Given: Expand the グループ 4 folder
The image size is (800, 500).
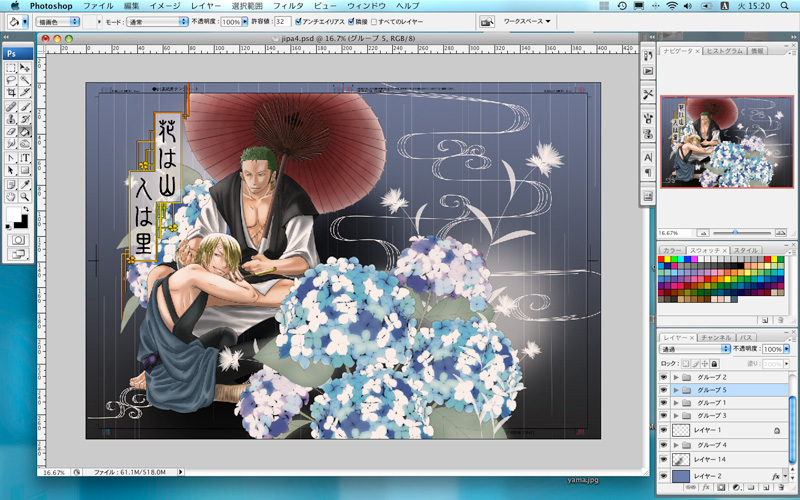Looking at the screenshot, I should coord(676,445).
